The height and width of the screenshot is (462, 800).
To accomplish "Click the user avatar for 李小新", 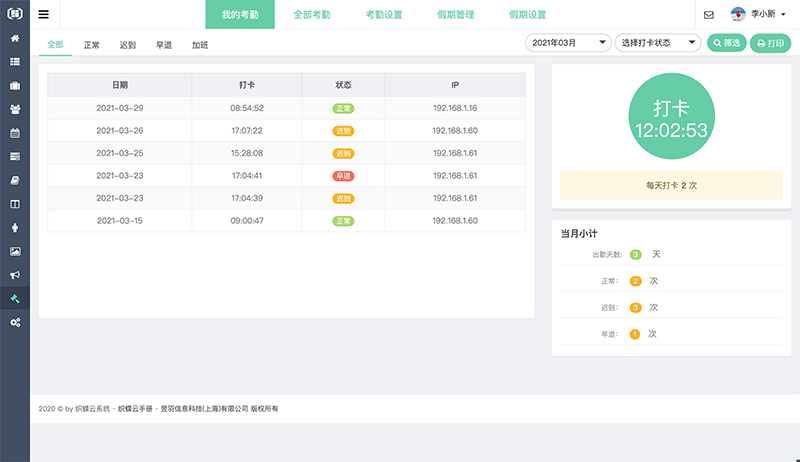I will pos(738,14).
